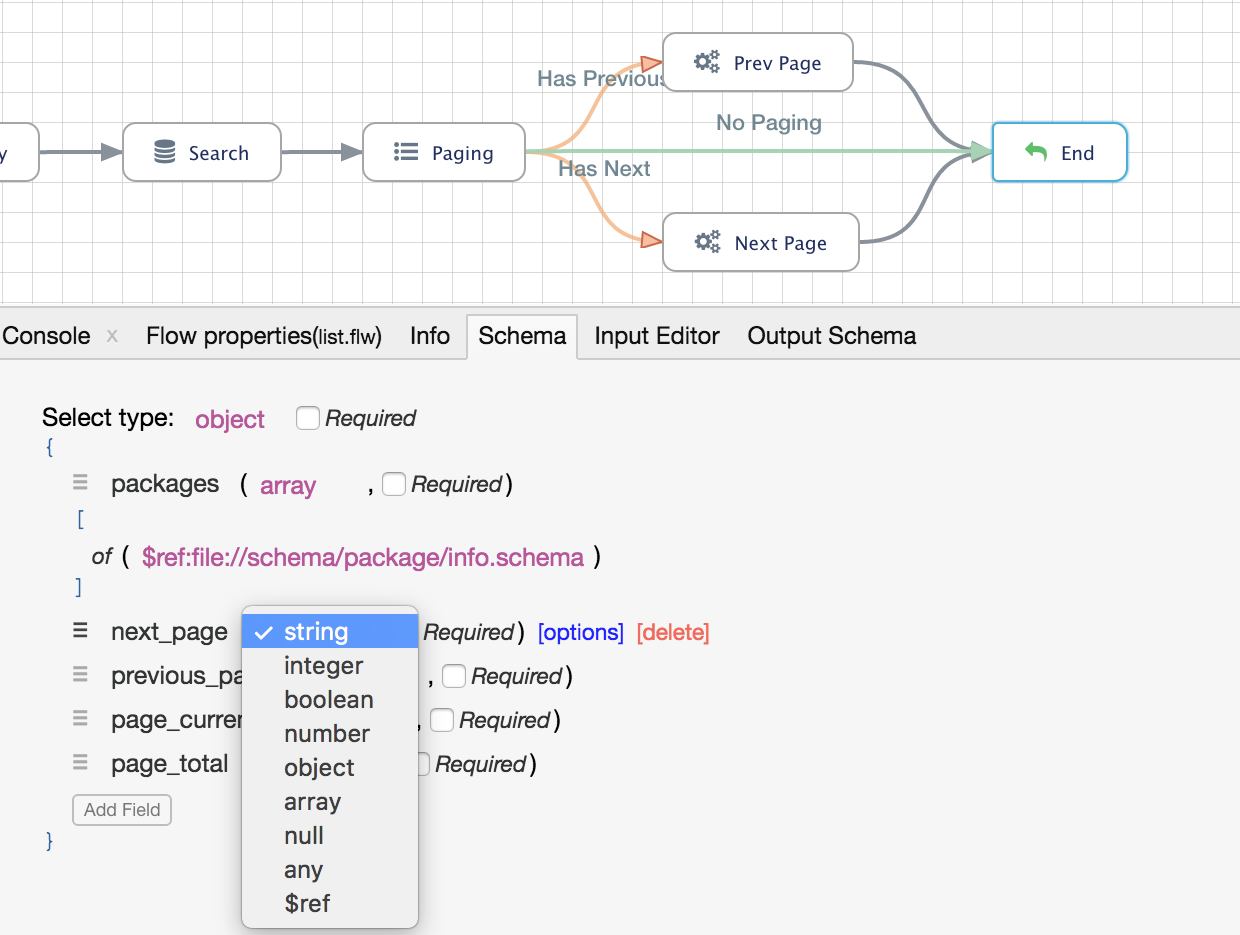The height and width of the screenshot is (935, 1240).
Task: Click the Has Next connection label
Action: [x=604, y=169]
